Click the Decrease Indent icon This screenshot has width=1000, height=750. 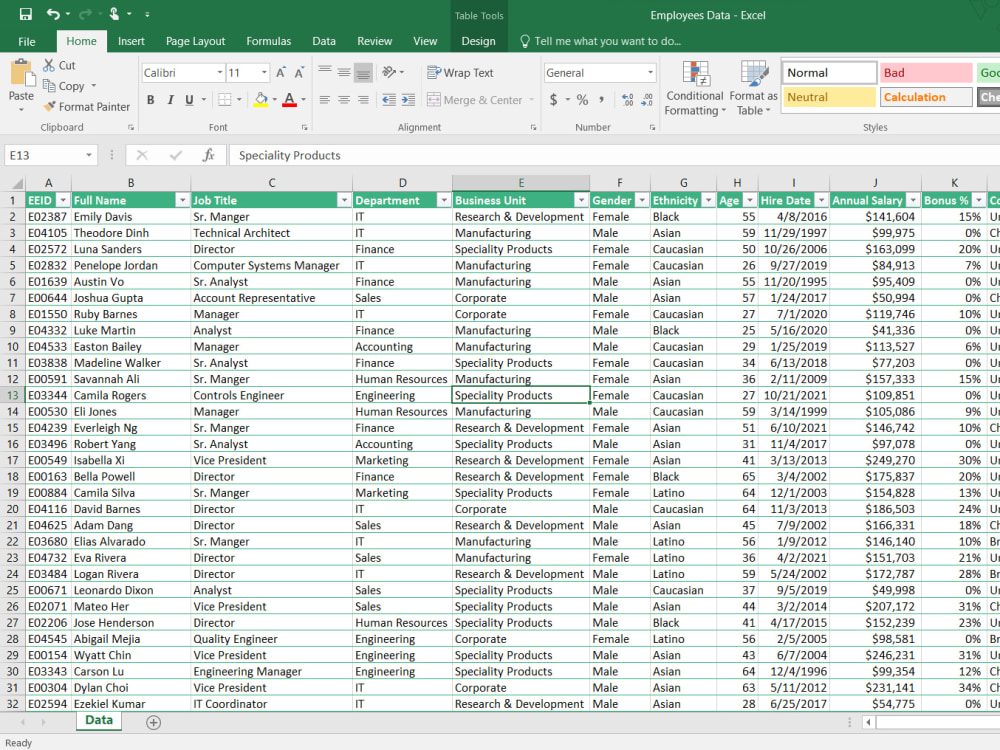click(x=388, y=99)
